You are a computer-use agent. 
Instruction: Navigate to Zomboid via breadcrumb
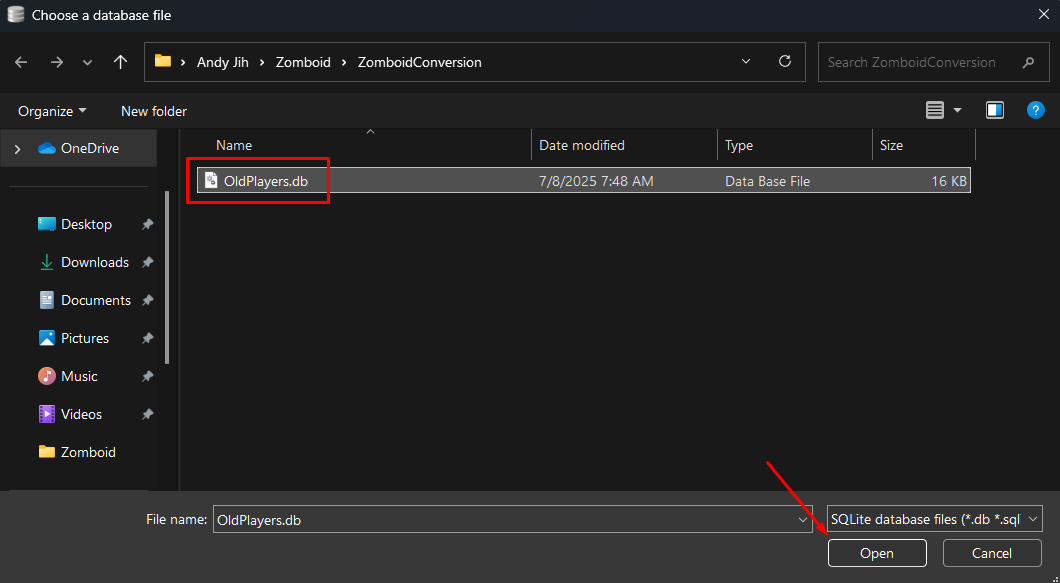[x=303, y=61]
